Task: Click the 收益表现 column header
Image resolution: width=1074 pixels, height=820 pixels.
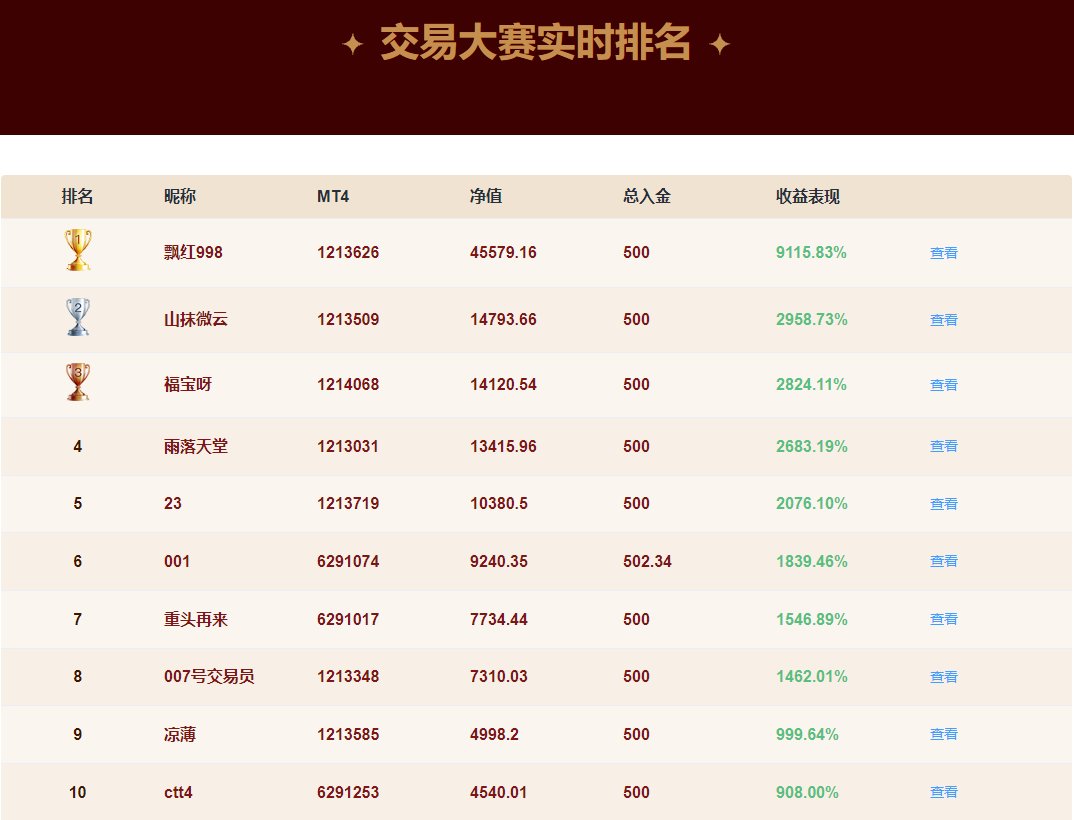Action: coord(810,197)
